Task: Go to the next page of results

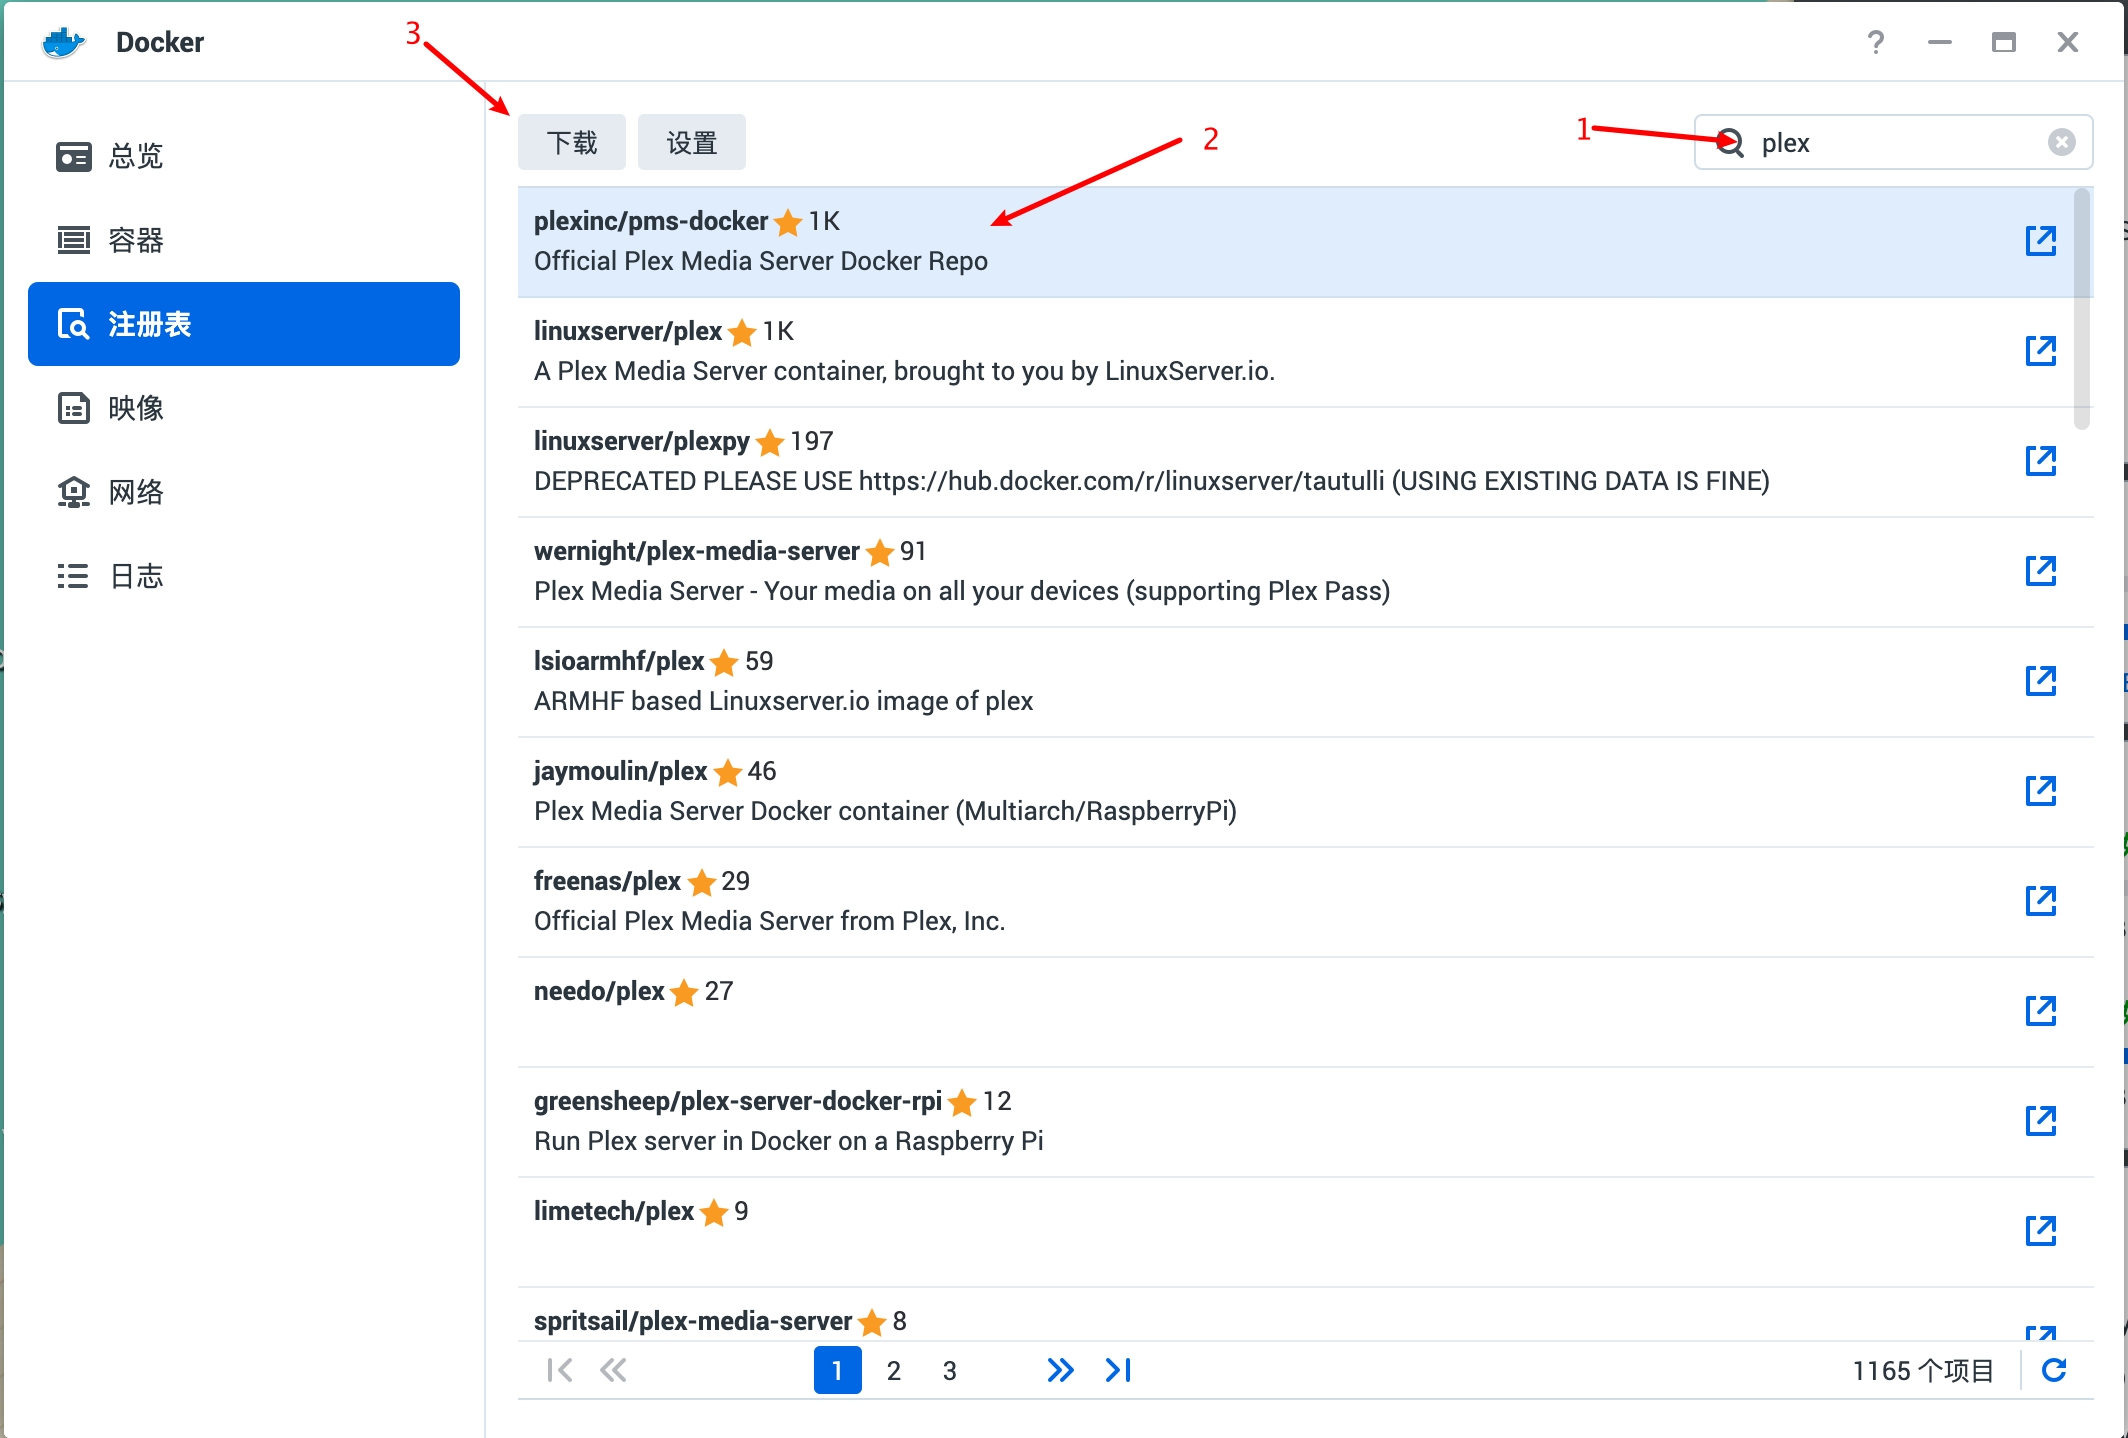Action: coord(1060,1370)
